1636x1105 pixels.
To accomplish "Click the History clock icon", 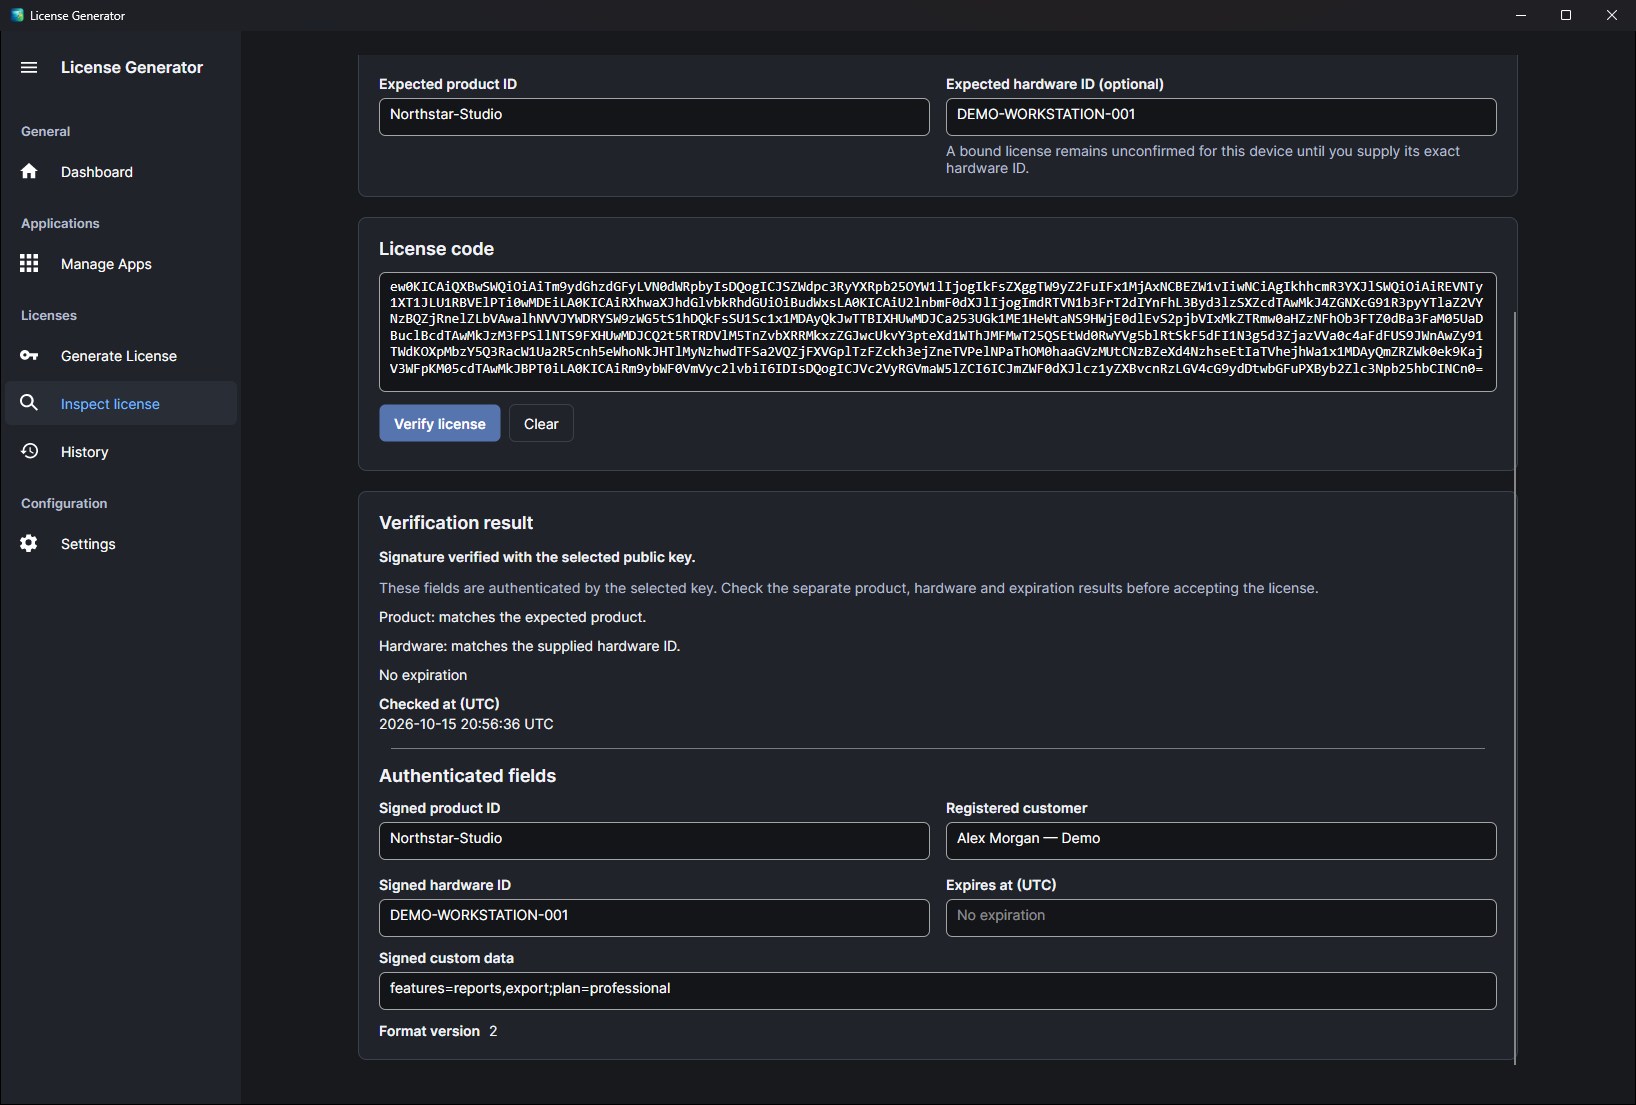I will point(29,451).
